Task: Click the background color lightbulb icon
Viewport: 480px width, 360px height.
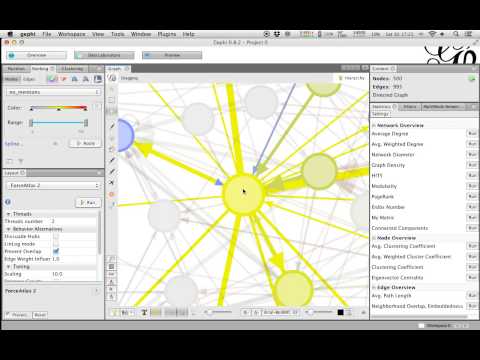Action: (114, 312)
